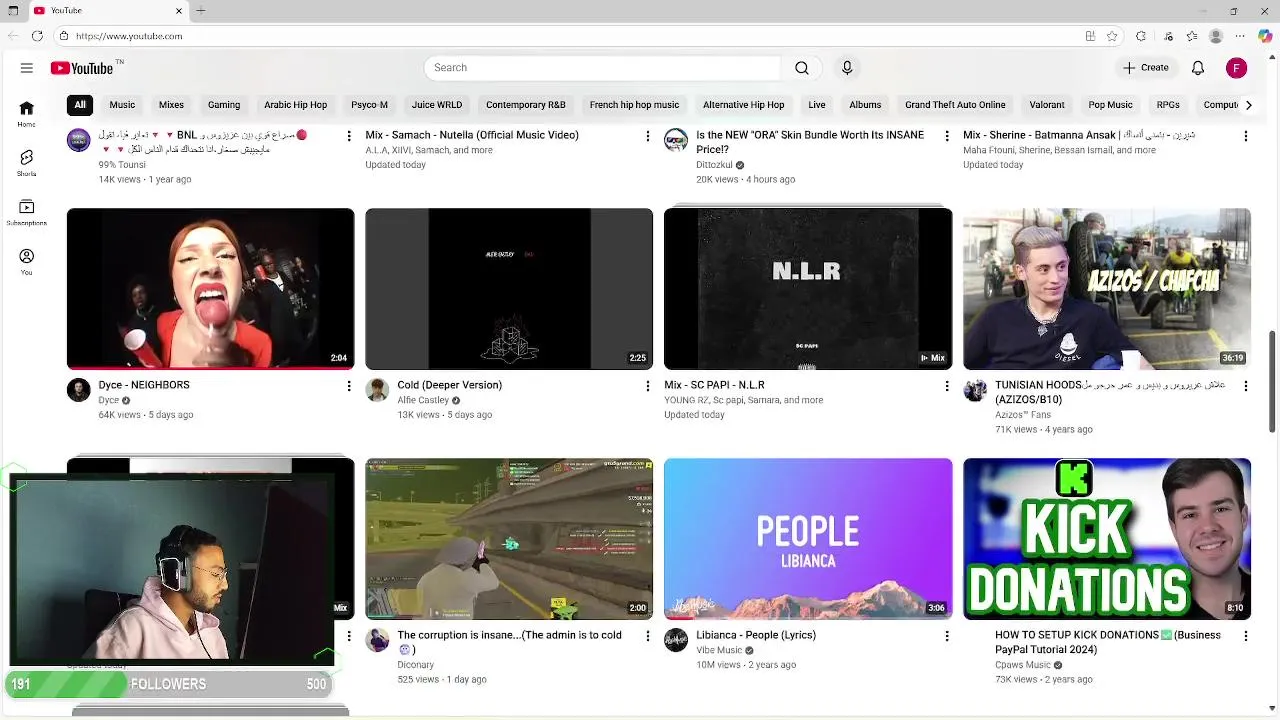Open the N.L.R mix thumbnail
Viewport: 1280px width, 720px height.
click(x=808, y=289)
